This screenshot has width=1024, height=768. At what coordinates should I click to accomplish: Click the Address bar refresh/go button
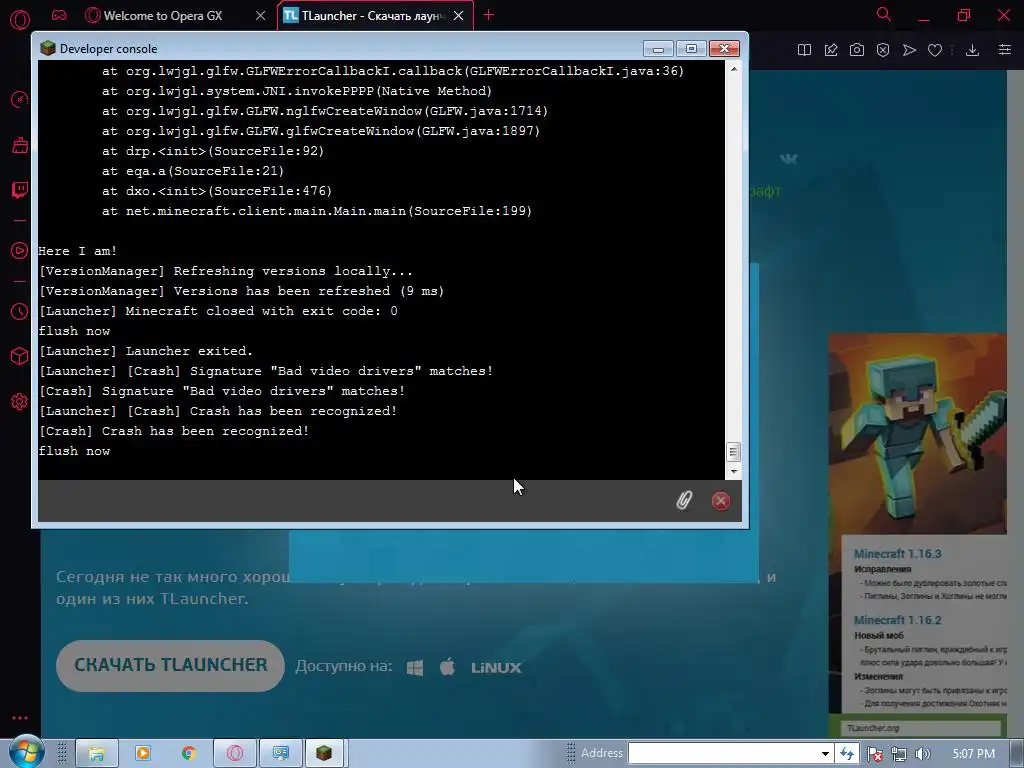click(847, 754)
